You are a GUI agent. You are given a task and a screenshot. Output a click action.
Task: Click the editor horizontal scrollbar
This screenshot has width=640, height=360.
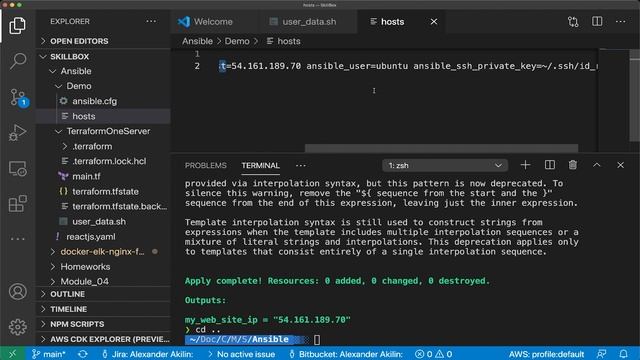point(442,148)
